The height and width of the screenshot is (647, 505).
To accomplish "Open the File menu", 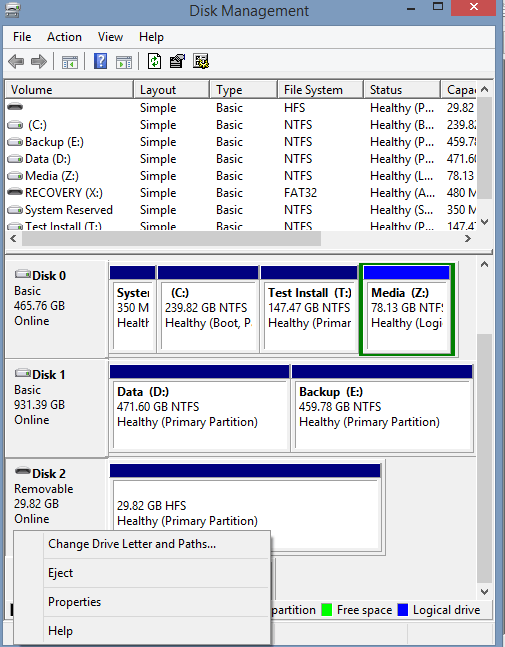I will point(22,37).
